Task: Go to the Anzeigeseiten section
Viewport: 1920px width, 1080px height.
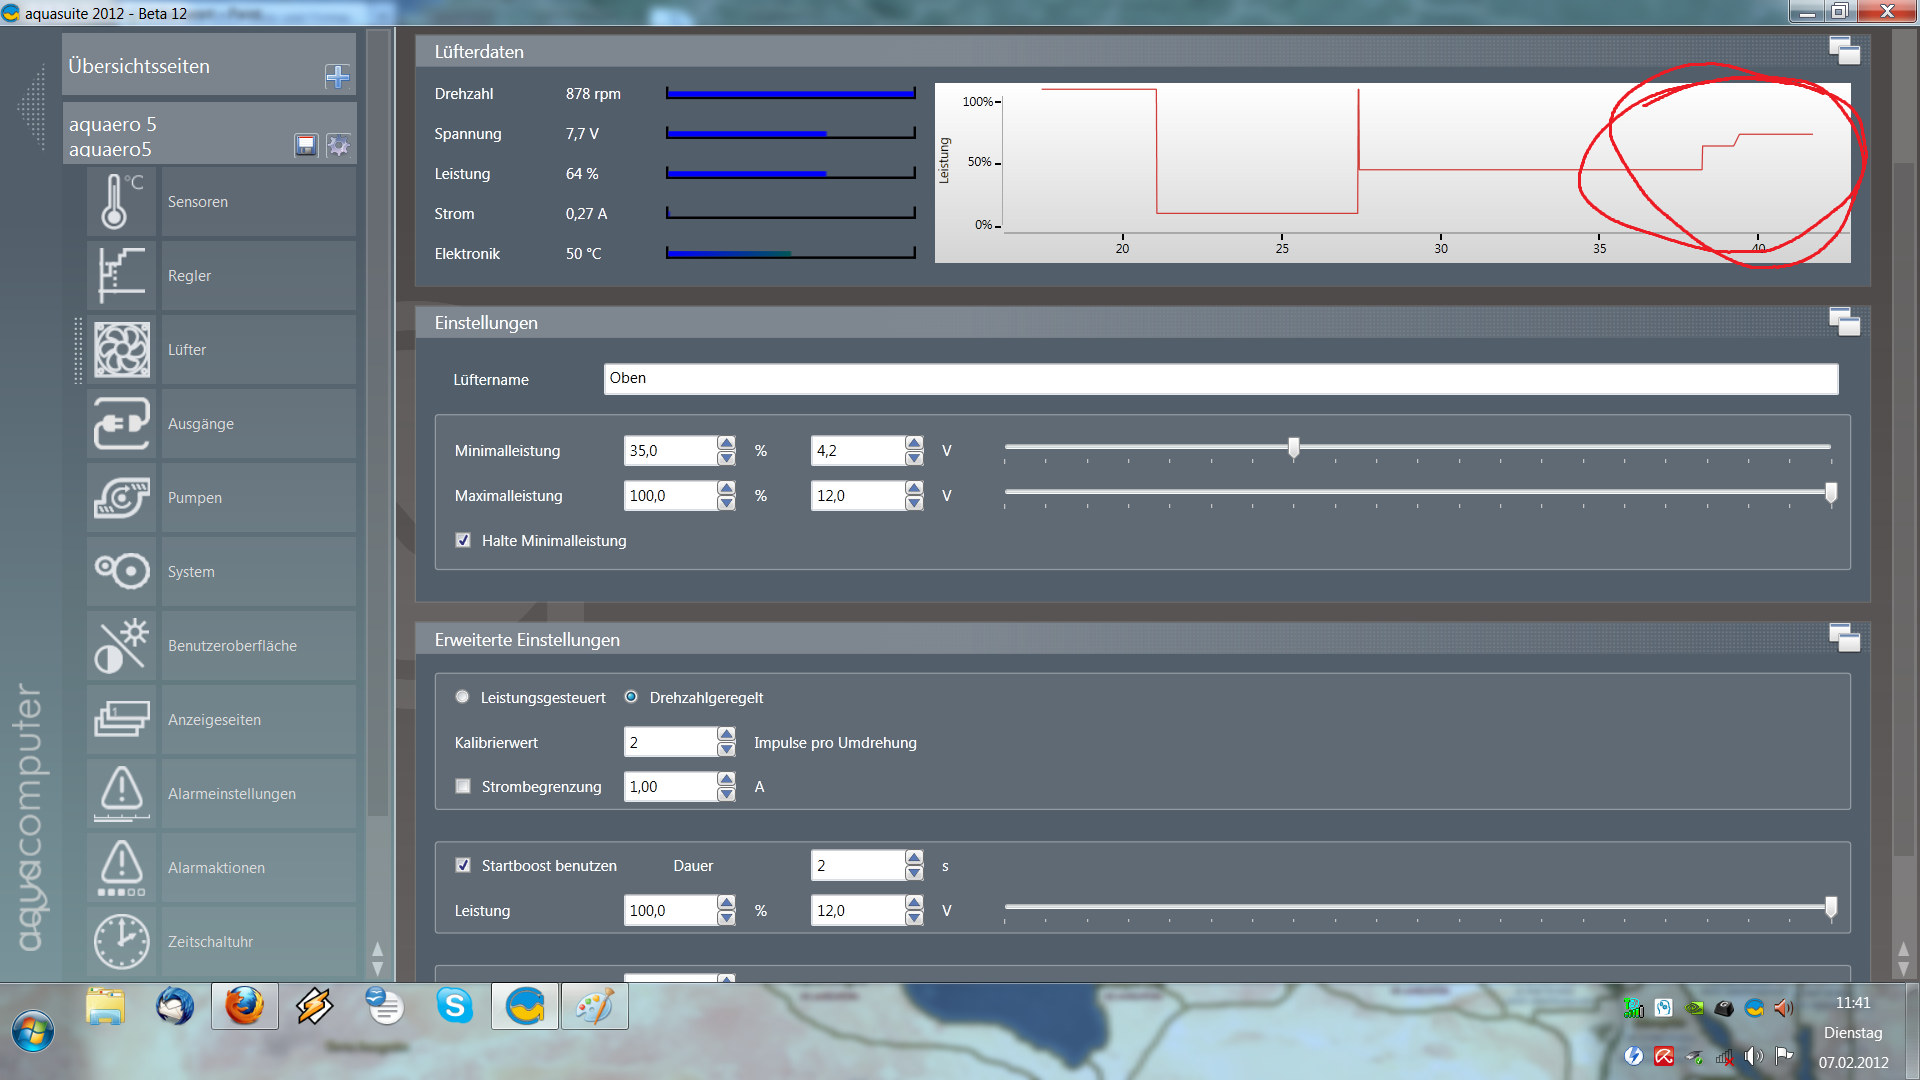Action: (x=214, y=720)
